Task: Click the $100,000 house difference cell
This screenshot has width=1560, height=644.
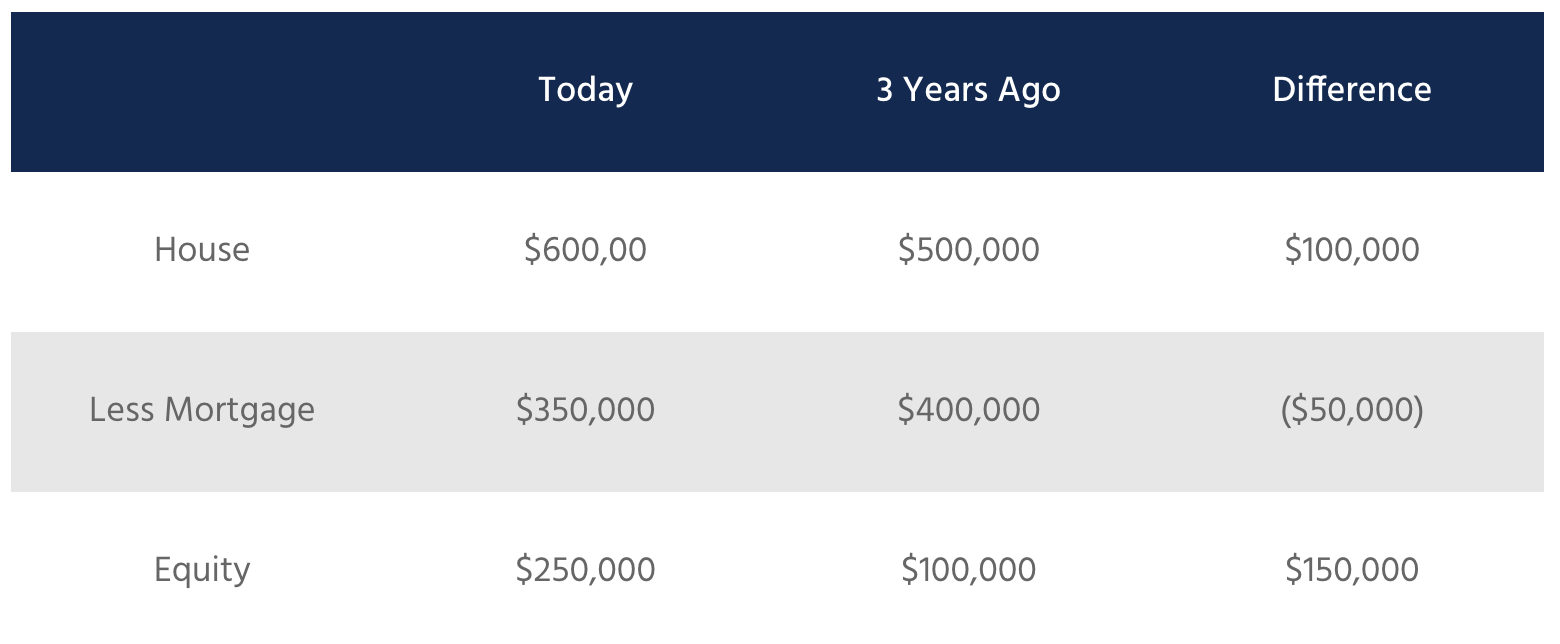Action: pyautogui.click(x=1352, y=249)
